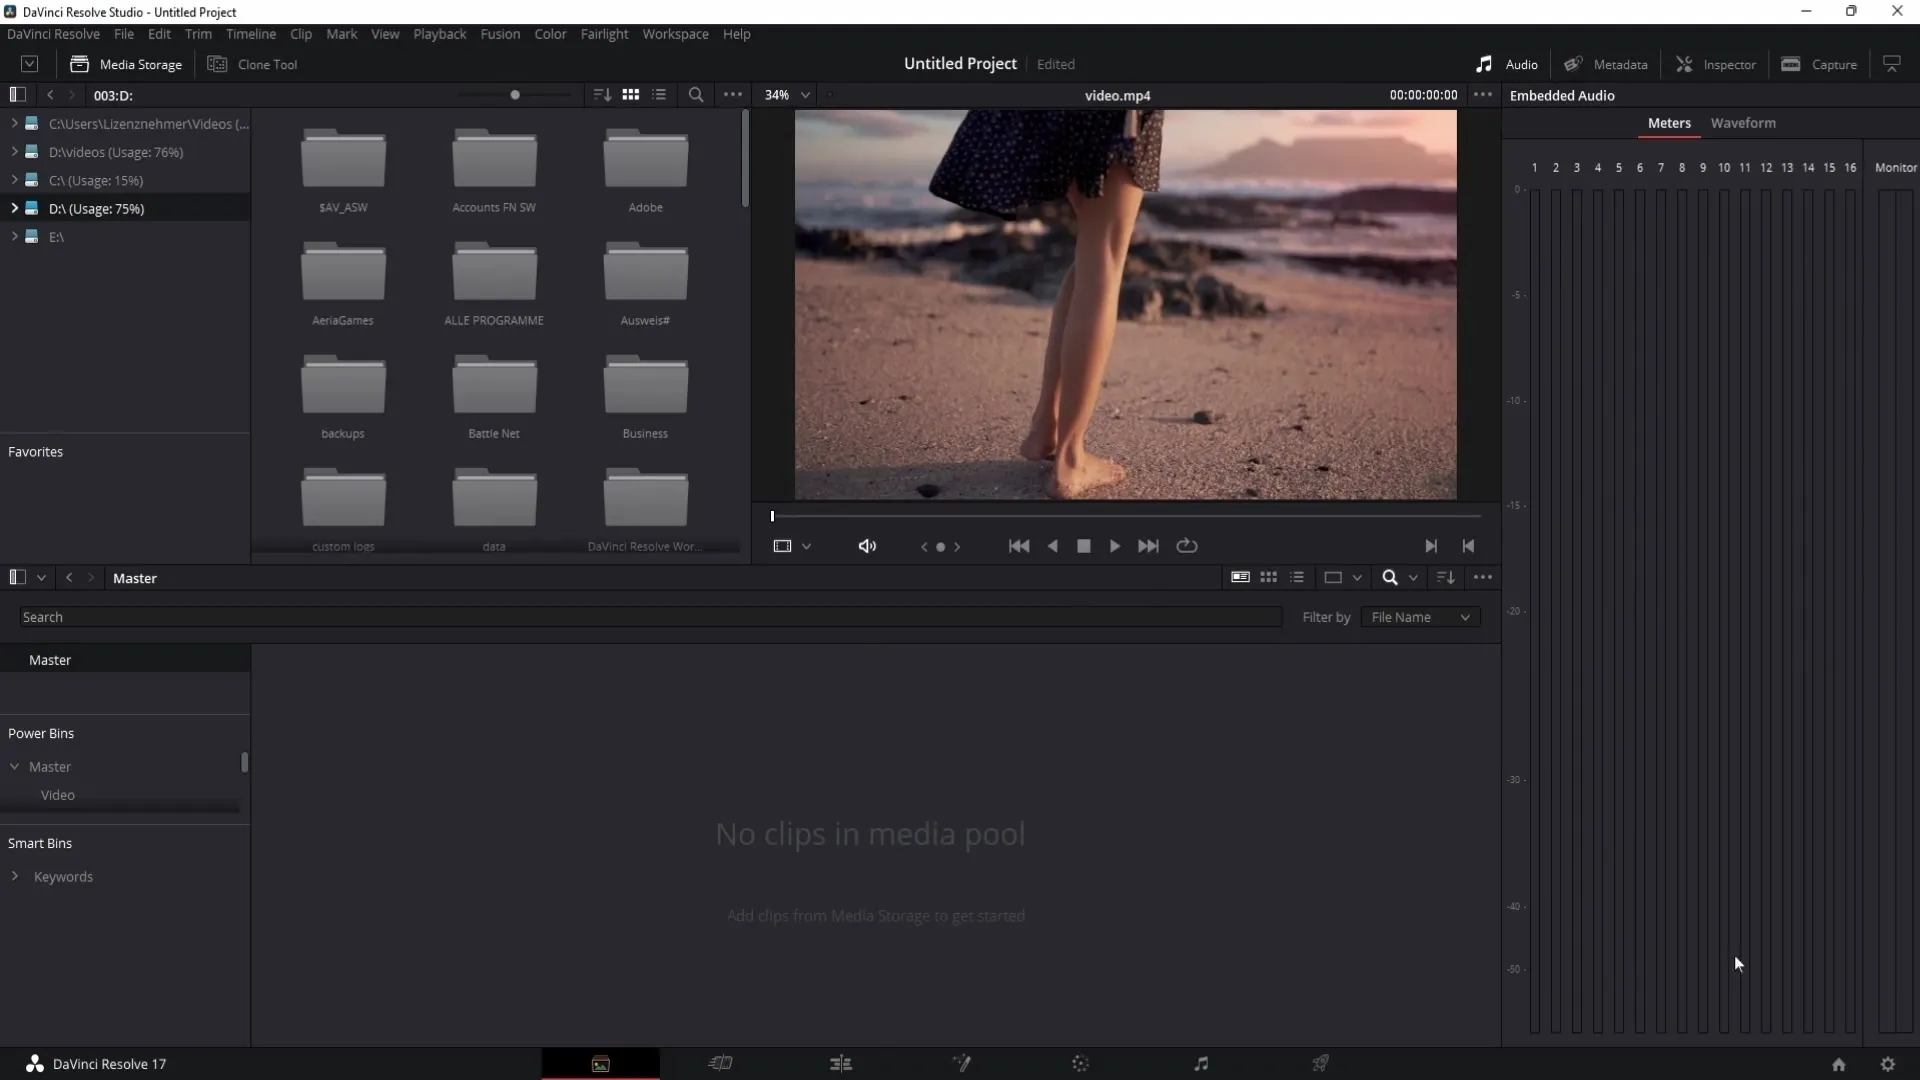The height and width of the screenshot is (1080, 1920).
Task: Open the Color page
Action: 1080,1063
